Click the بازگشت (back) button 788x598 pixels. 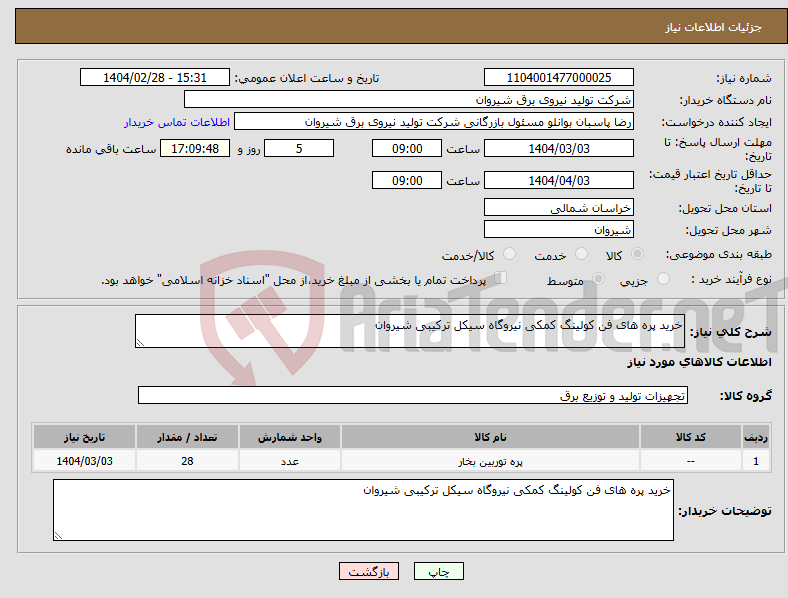point(369,571)
